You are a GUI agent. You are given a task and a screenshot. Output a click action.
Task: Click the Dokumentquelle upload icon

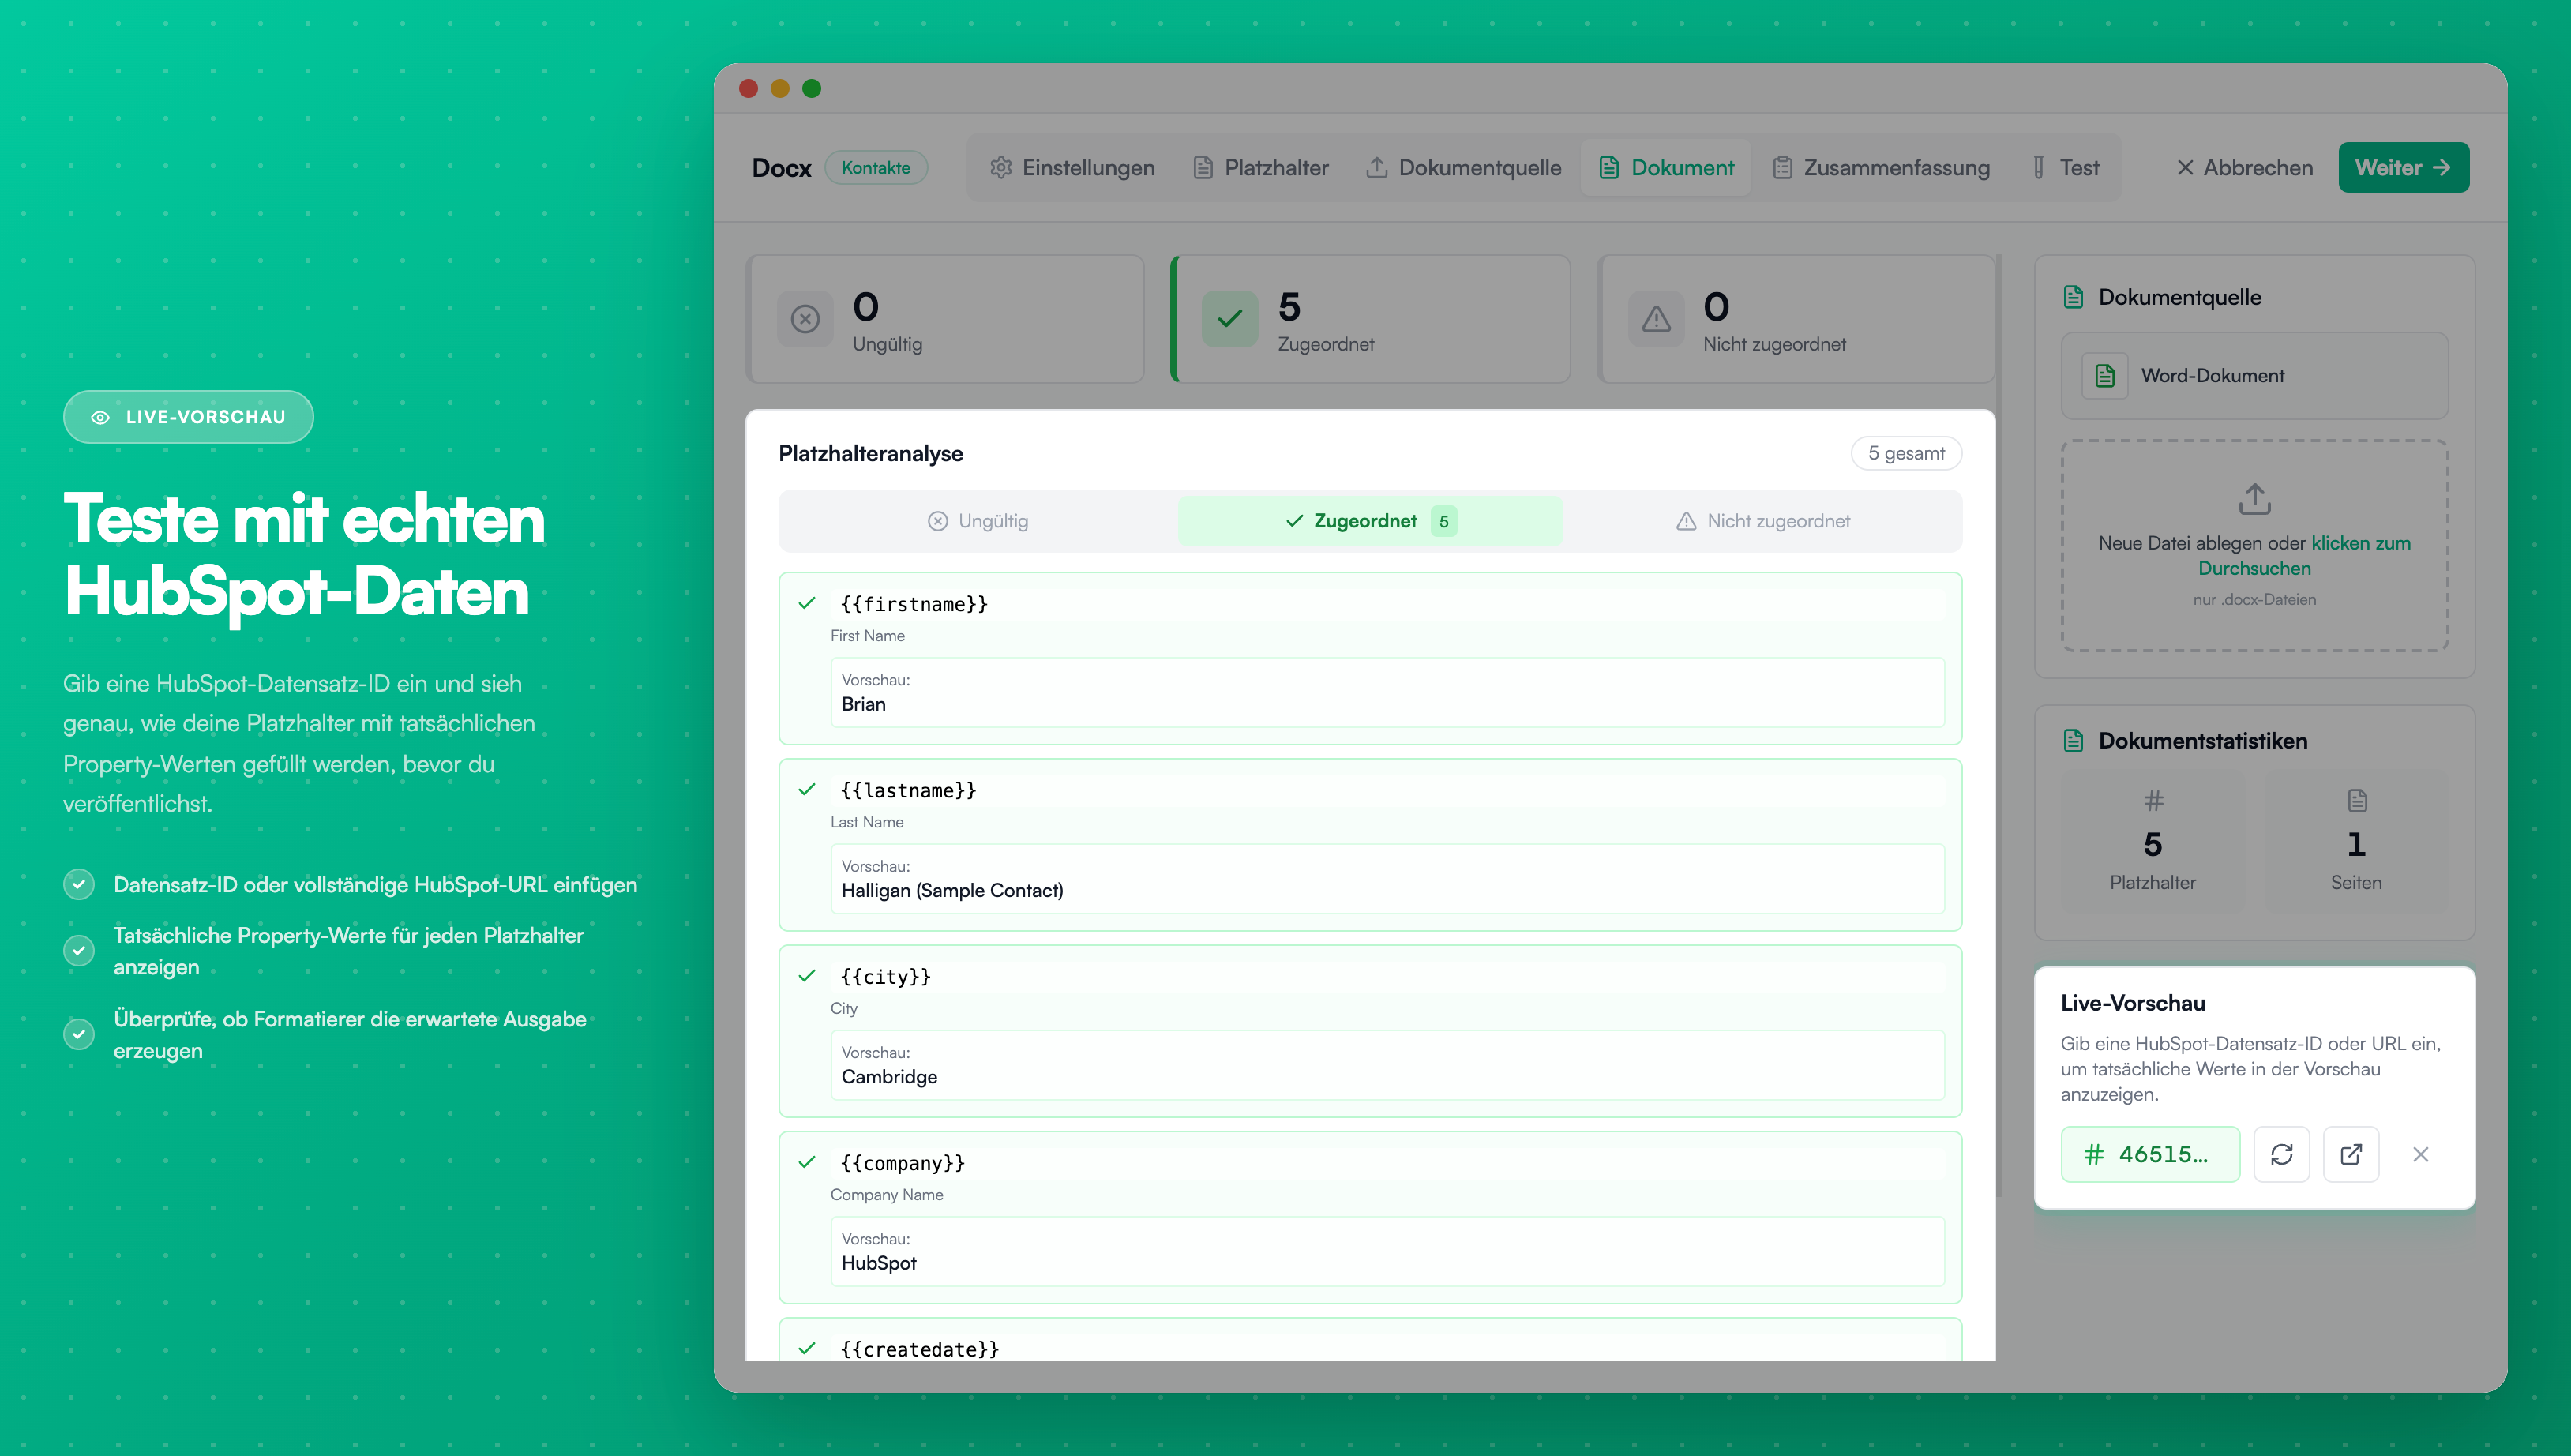[1377, 167]
